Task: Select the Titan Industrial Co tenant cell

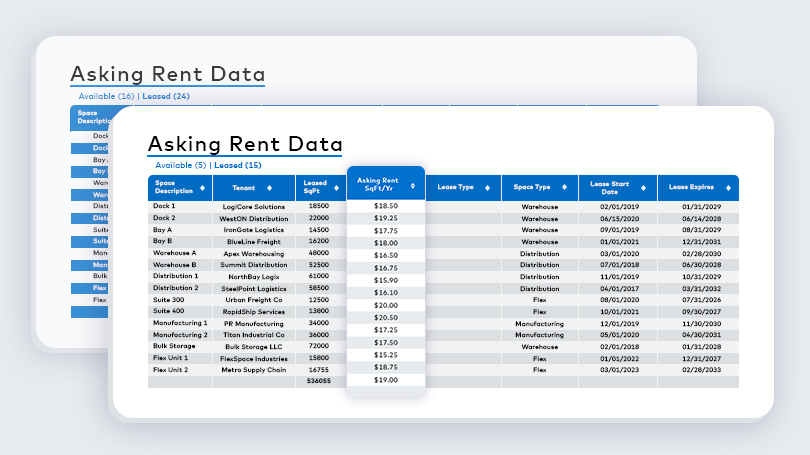Action: coord(254,335)
